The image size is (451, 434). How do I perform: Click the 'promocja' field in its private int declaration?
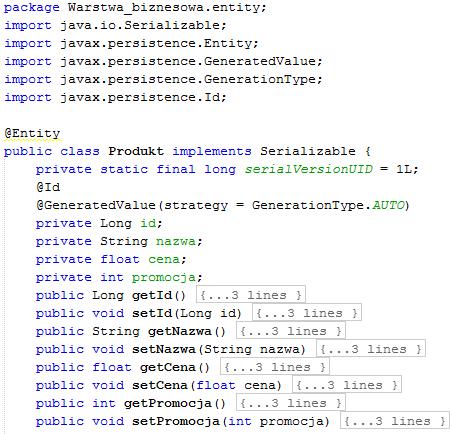[164, 277]
